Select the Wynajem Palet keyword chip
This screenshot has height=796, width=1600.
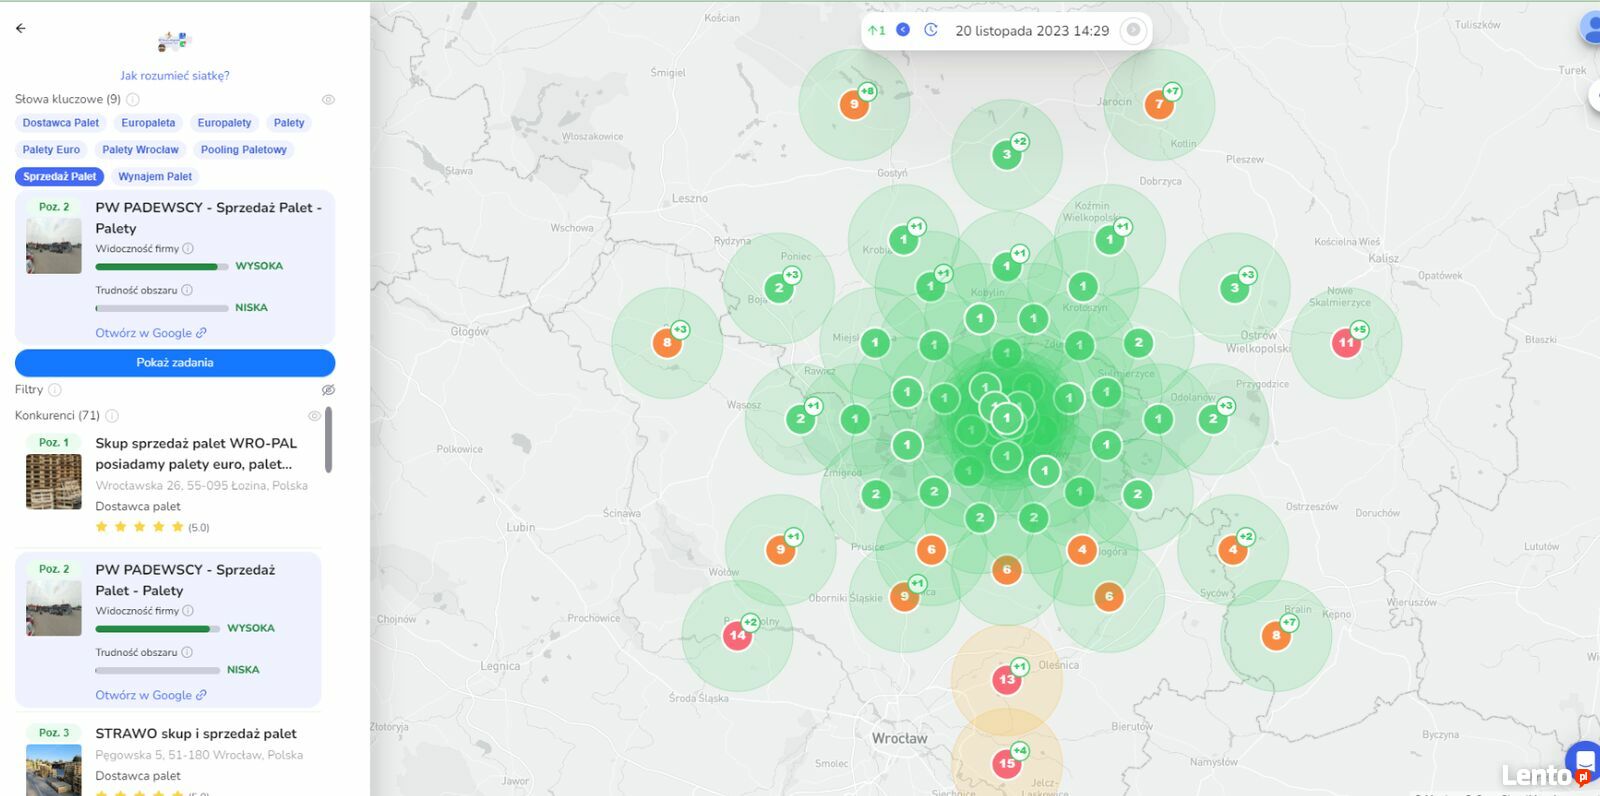(155, 176)
